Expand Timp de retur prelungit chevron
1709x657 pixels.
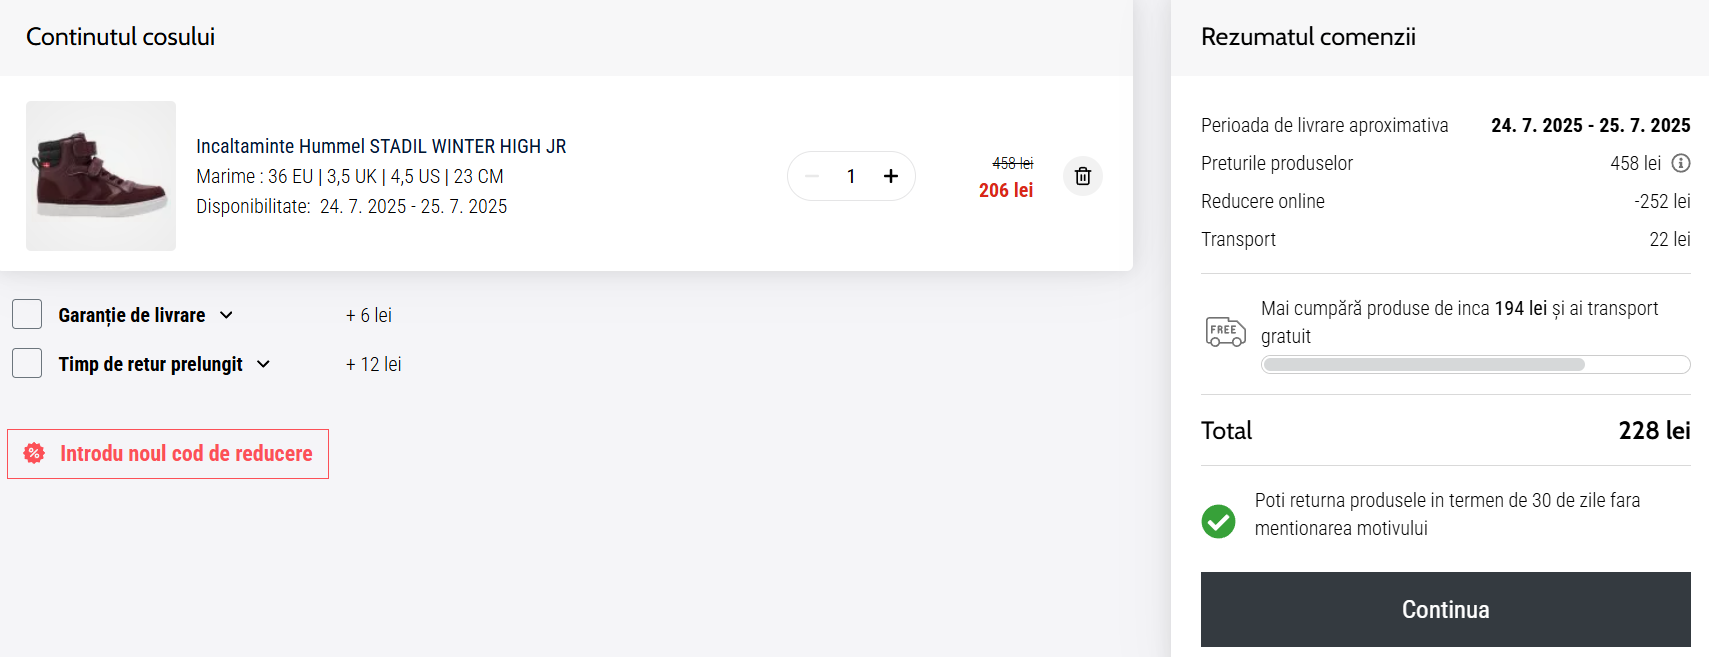pos(264,364)
